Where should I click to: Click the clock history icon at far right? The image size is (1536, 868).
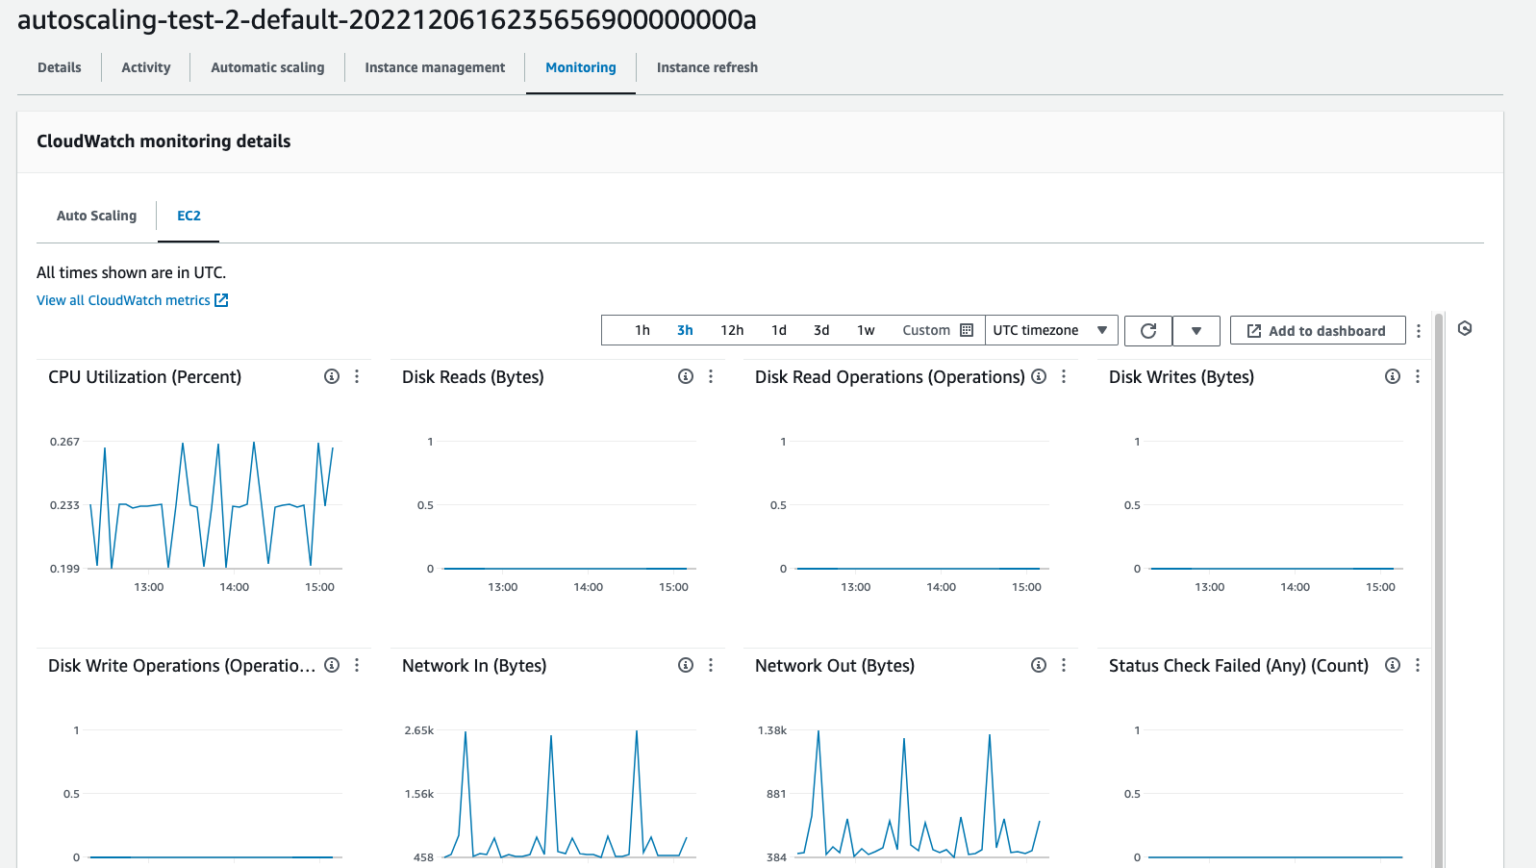pos(1464,328)
